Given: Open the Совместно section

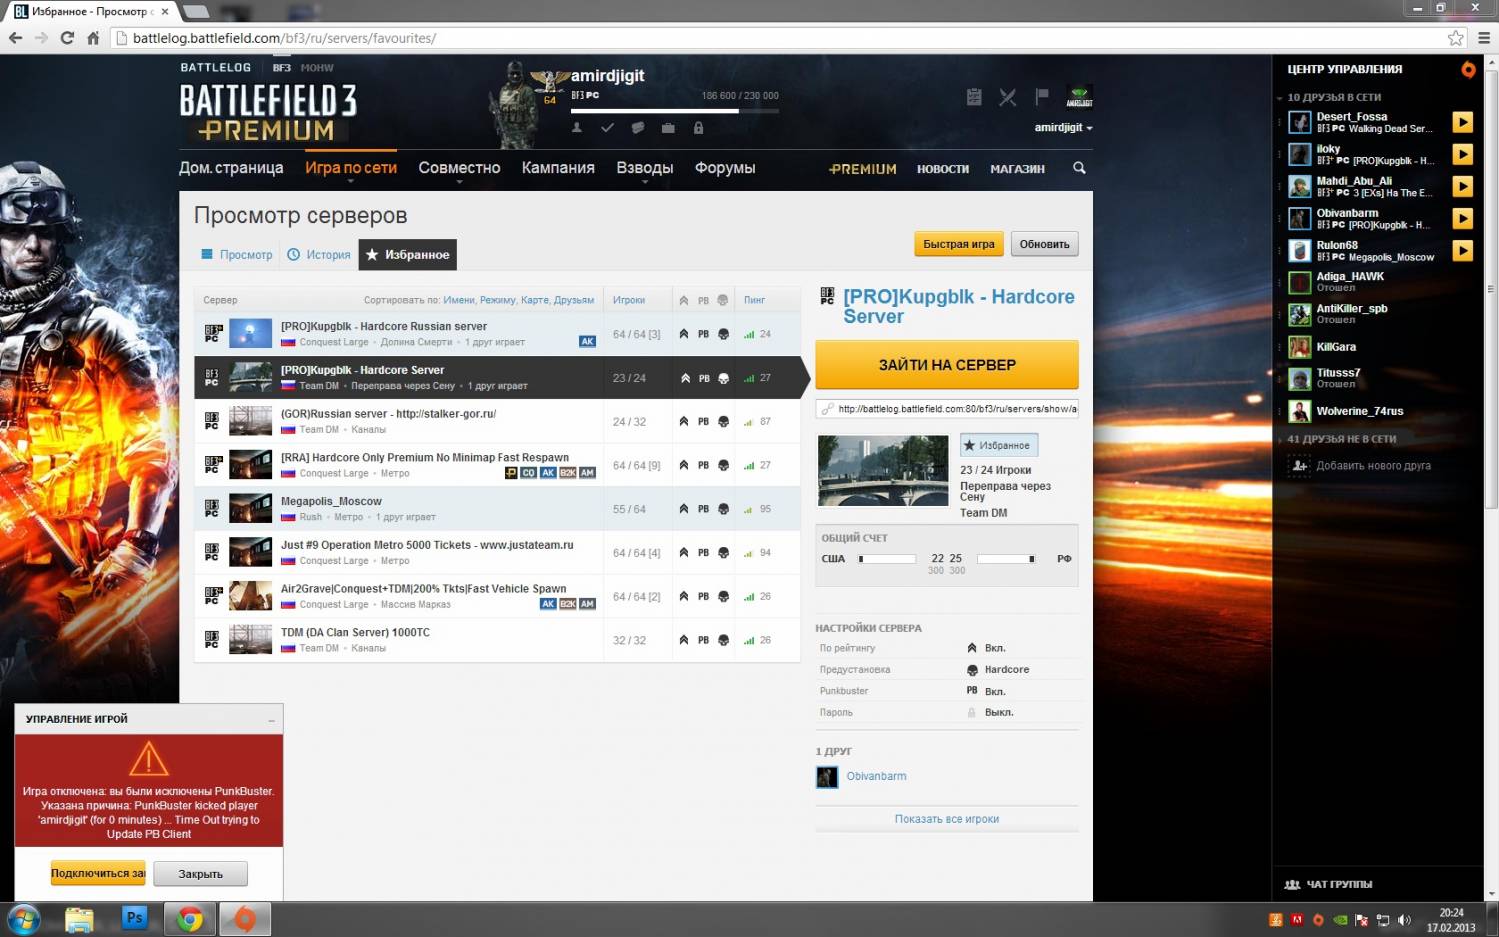Looking at the screenshot, I should (x=459, y=168).
